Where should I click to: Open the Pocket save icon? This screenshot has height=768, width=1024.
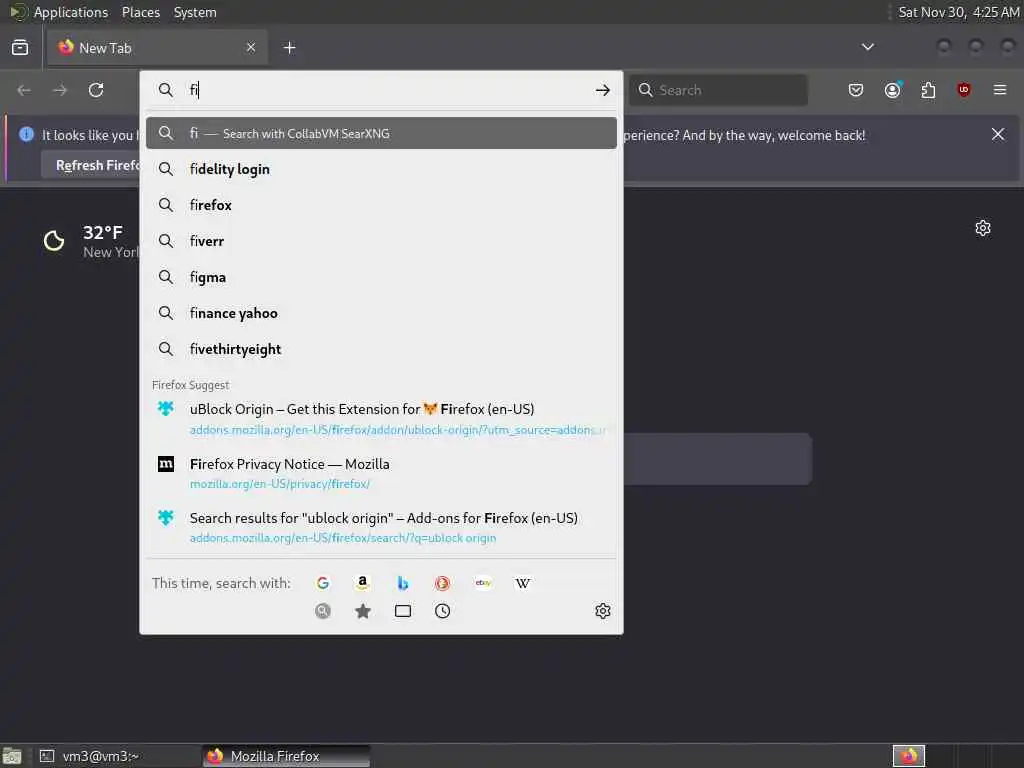(x=856, y=90)
